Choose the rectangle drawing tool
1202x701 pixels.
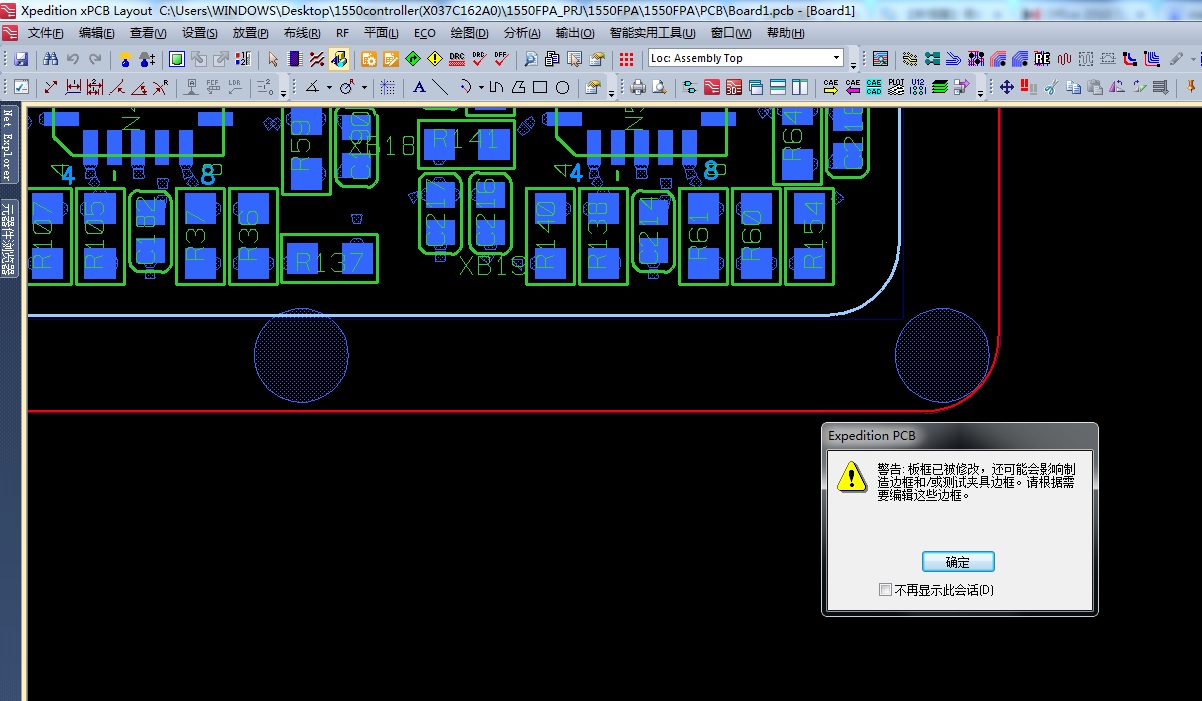point(540,87)
